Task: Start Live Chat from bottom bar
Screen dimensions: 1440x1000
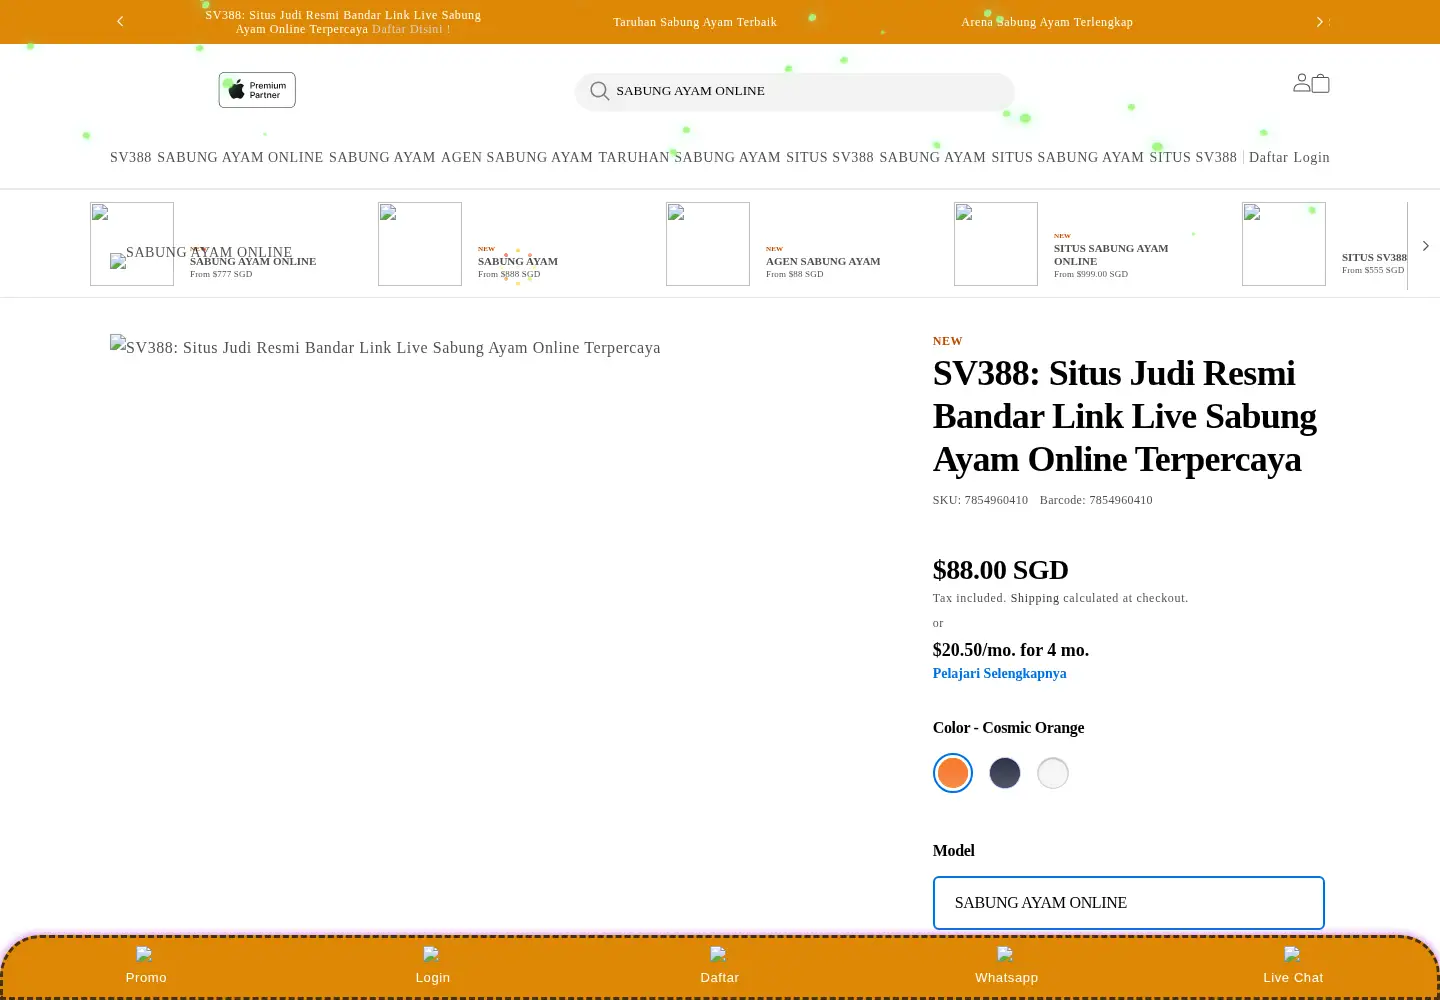Action: (1293, 966)
